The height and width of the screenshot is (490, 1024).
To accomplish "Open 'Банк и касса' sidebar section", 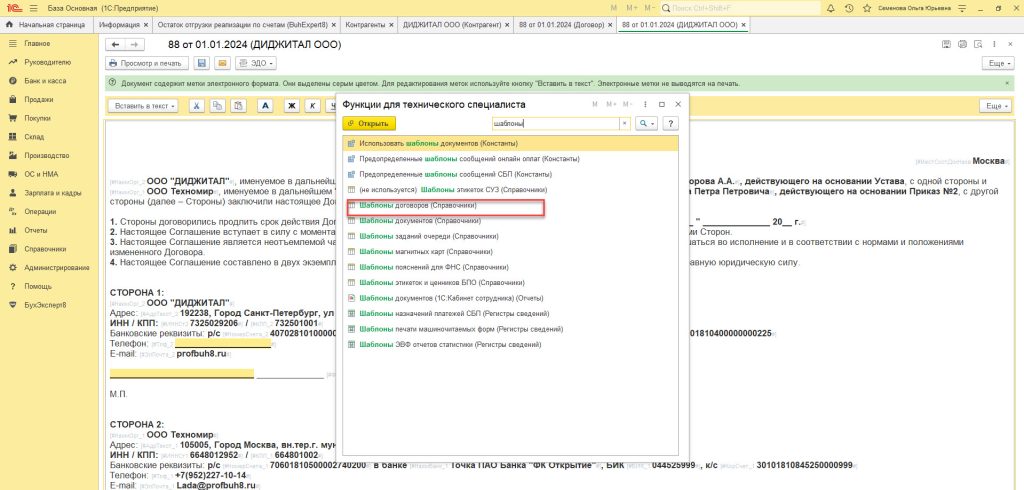I will [x=45, y=81].
